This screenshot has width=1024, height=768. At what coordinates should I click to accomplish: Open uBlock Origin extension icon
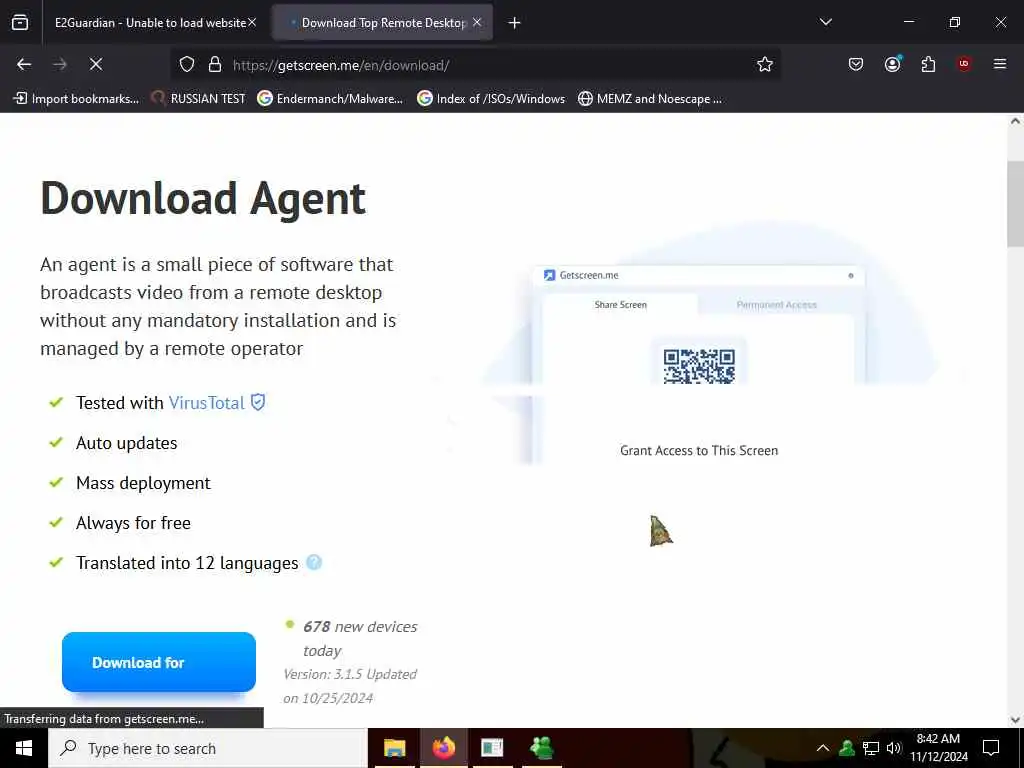coord(964,64)
